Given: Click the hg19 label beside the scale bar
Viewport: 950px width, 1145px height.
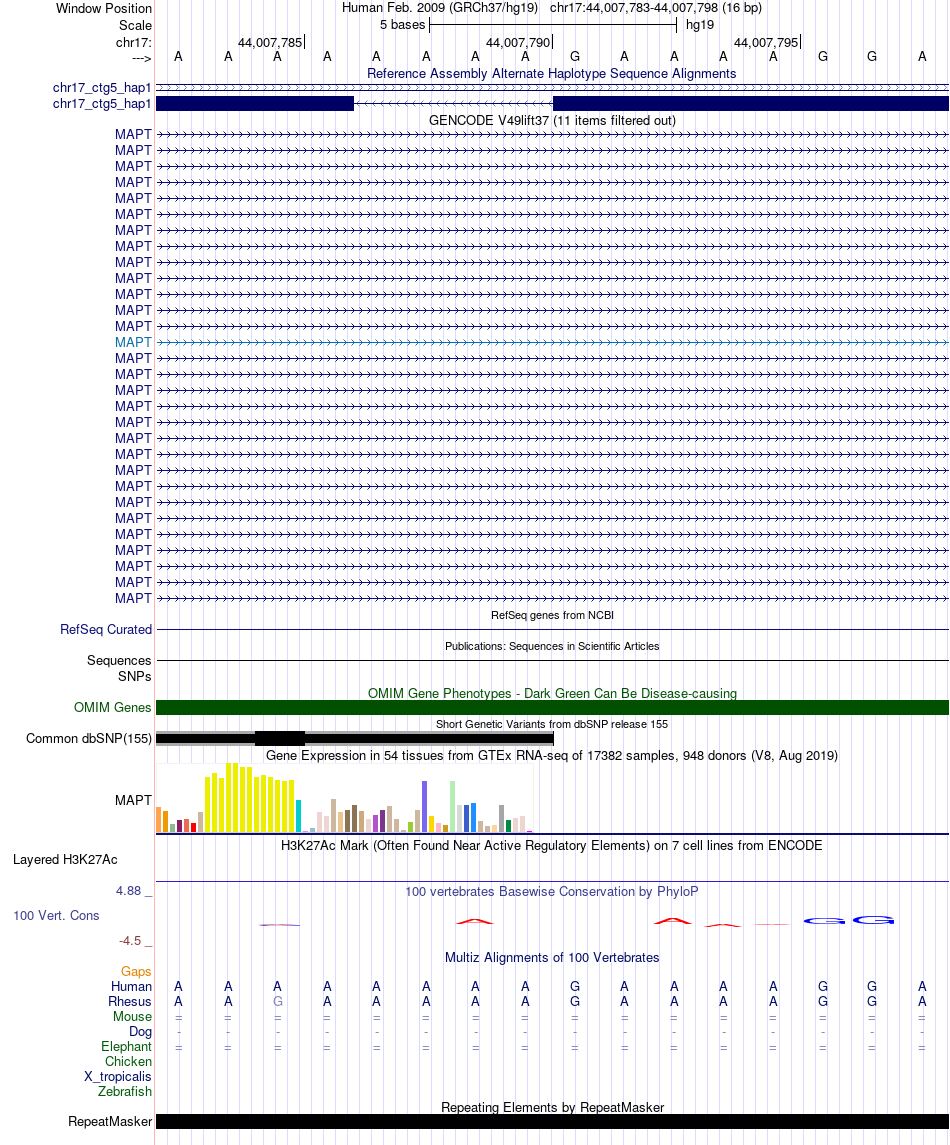Looking at the screenshot, I should pos(700,25).
